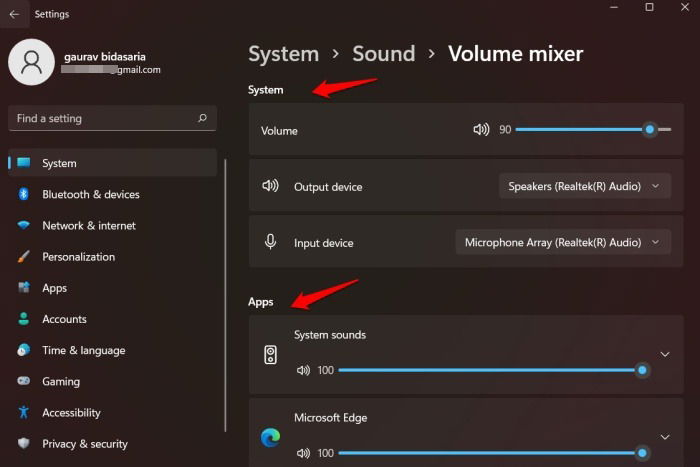700x467 pixels.
Task: Mute the system Volume speaker icon
Action: click(481, 130)
